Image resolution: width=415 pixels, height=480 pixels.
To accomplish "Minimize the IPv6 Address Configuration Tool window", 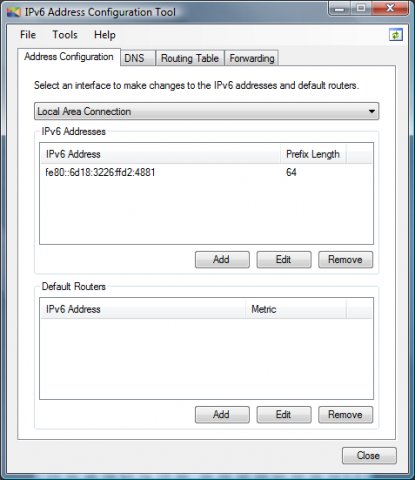I will [x=339, y=8].
